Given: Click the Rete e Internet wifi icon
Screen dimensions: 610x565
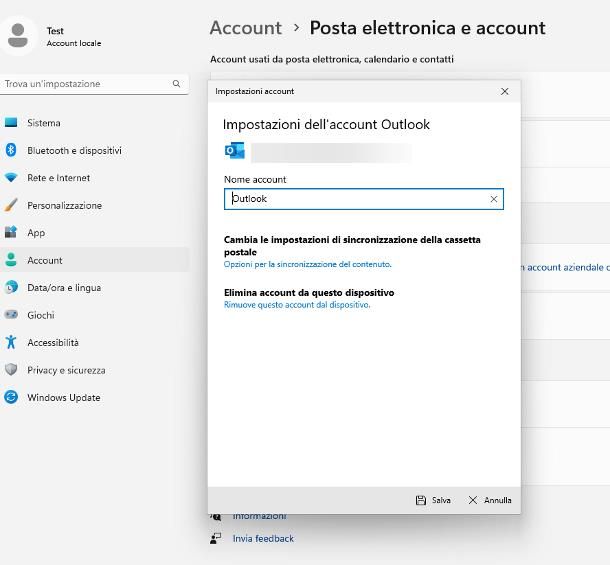Looking at the screenshot, I should [11, 178].
